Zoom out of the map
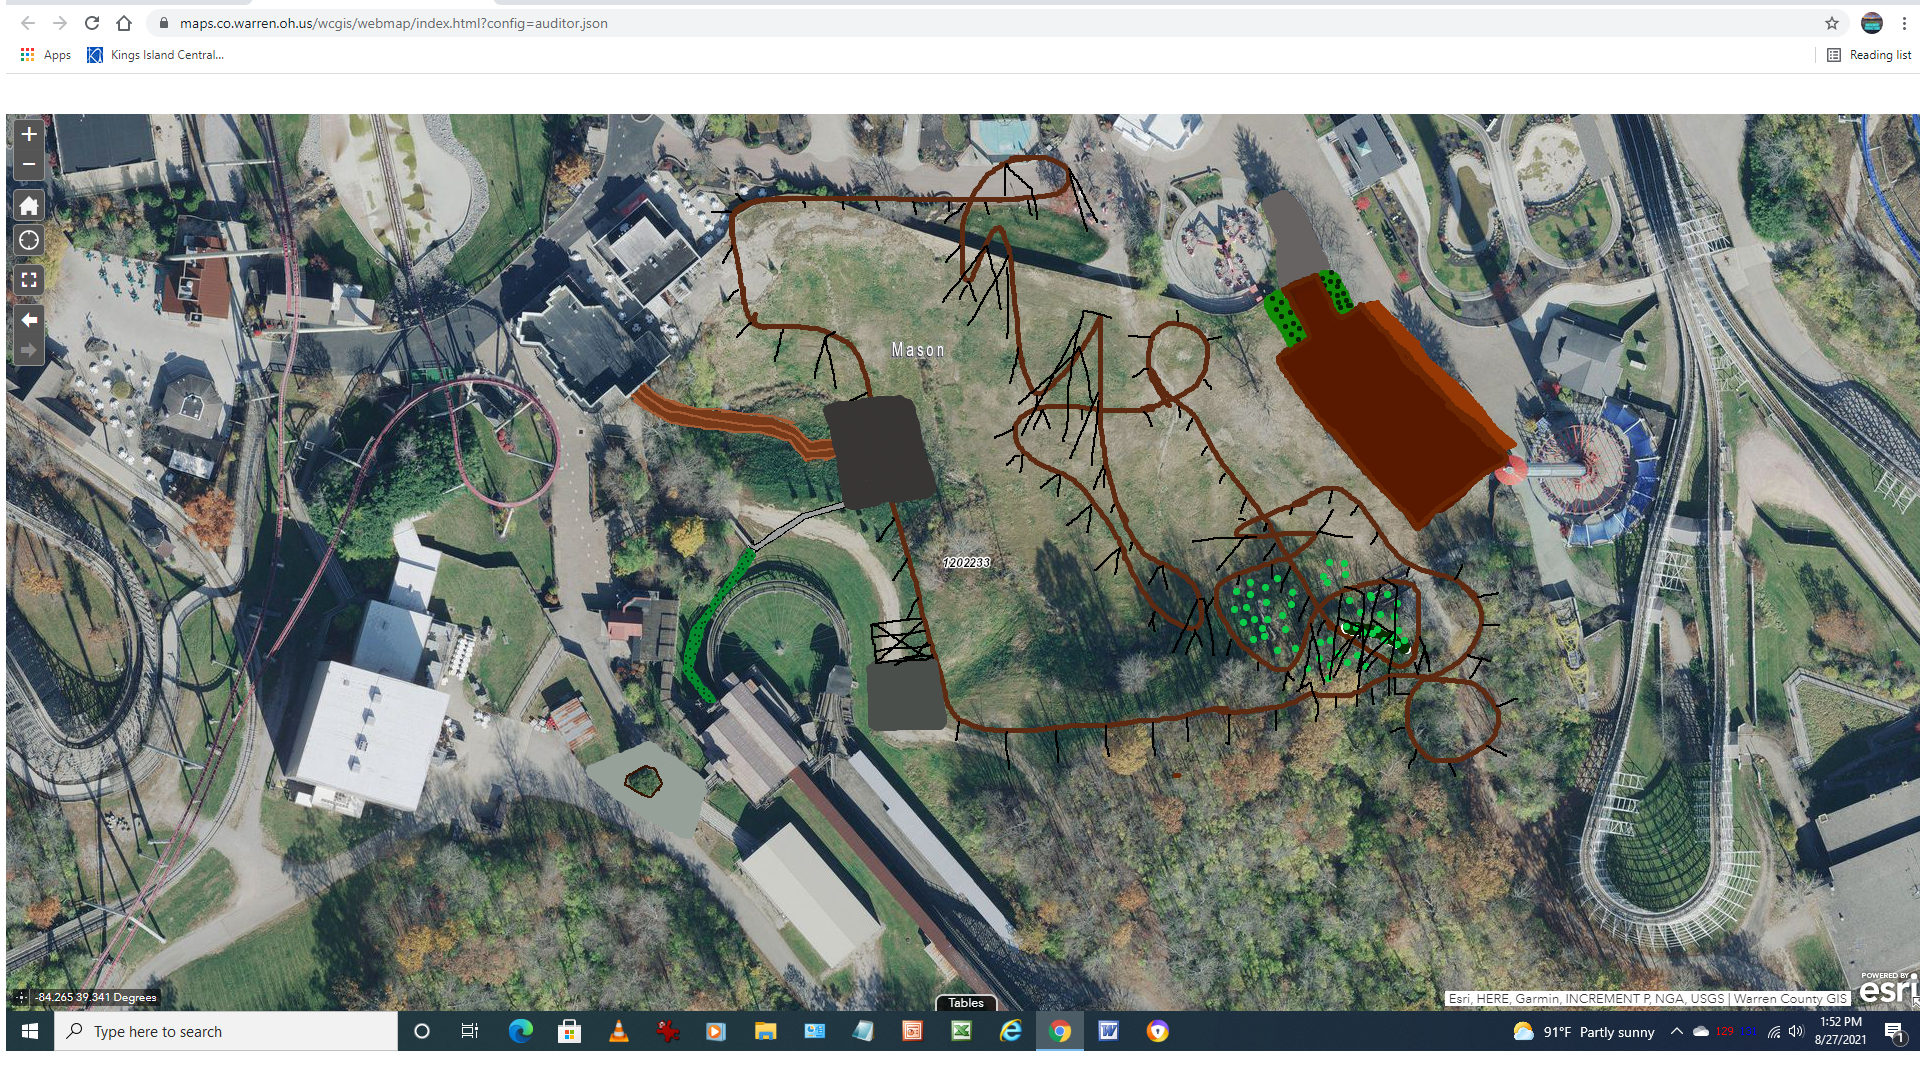Viewport: 1920px width, 1080px height. (x=29, y=165)
